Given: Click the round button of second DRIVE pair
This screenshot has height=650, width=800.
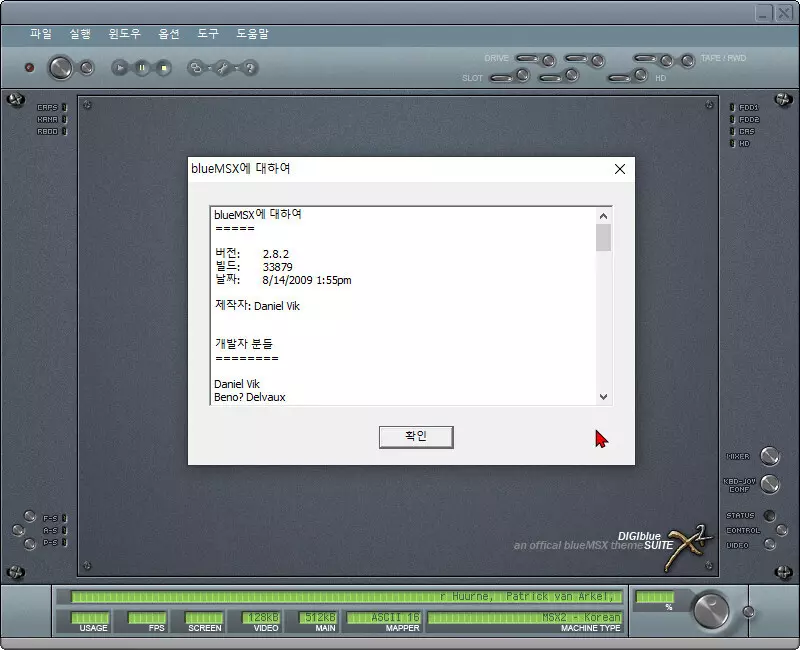Looking at the screenshot, I should point(597,61).
